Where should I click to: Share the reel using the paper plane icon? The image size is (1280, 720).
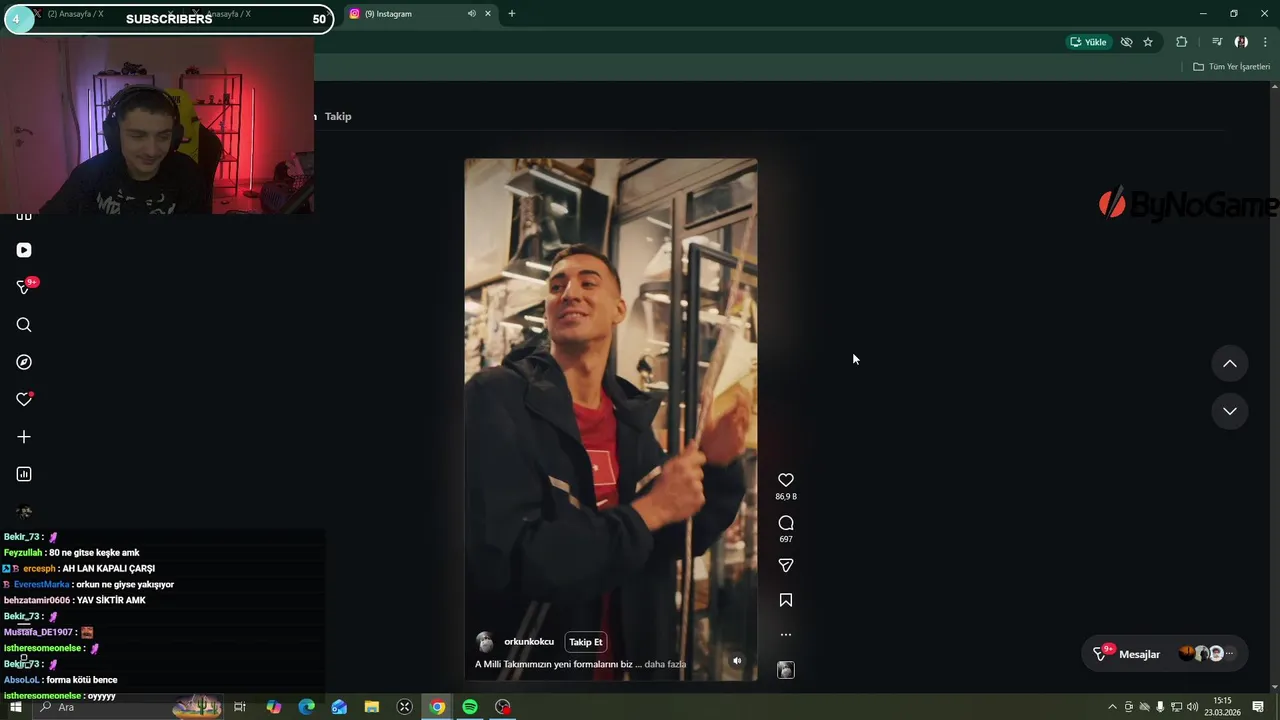(786, 565)
